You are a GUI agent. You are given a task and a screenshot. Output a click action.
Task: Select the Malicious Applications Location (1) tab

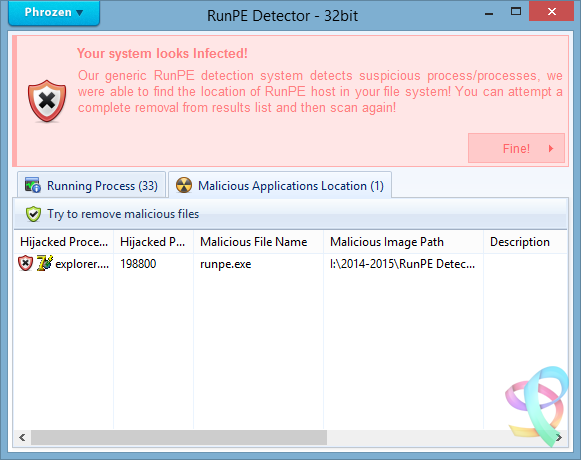280,185
